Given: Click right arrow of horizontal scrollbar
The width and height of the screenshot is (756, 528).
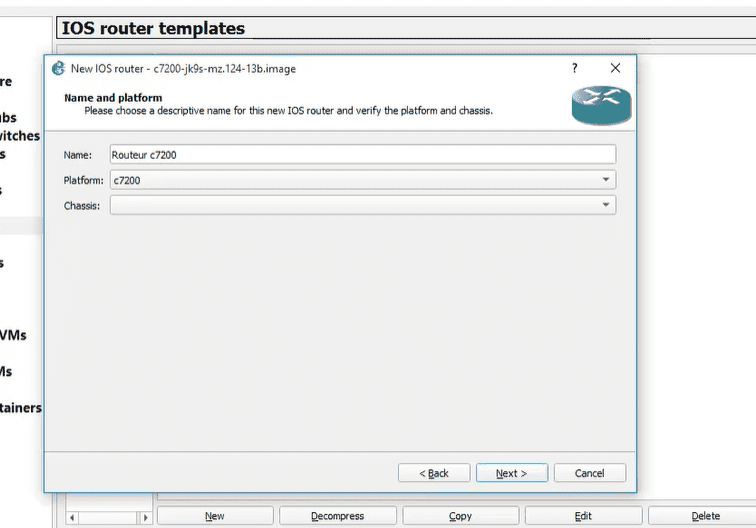Looking at the screenshot, I should (146, 518).
